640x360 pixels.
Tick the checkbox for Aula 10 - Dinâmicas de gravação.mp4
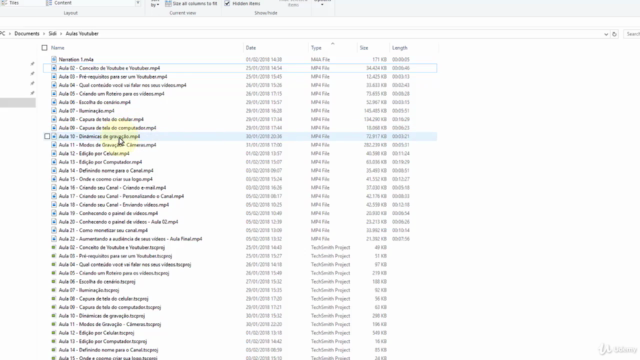click(x=47, y=136)
